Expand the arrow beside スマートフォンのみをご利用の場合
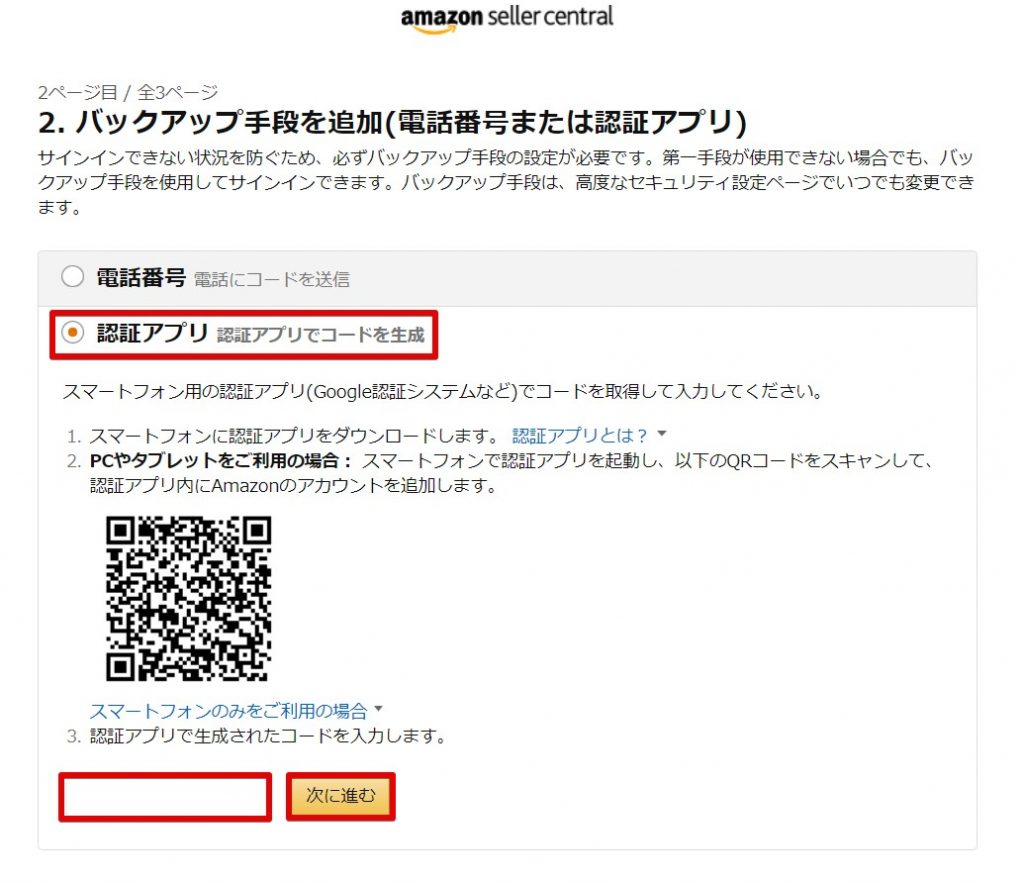The width and height of the screenshot is (1024, 883). coord(379,709)
